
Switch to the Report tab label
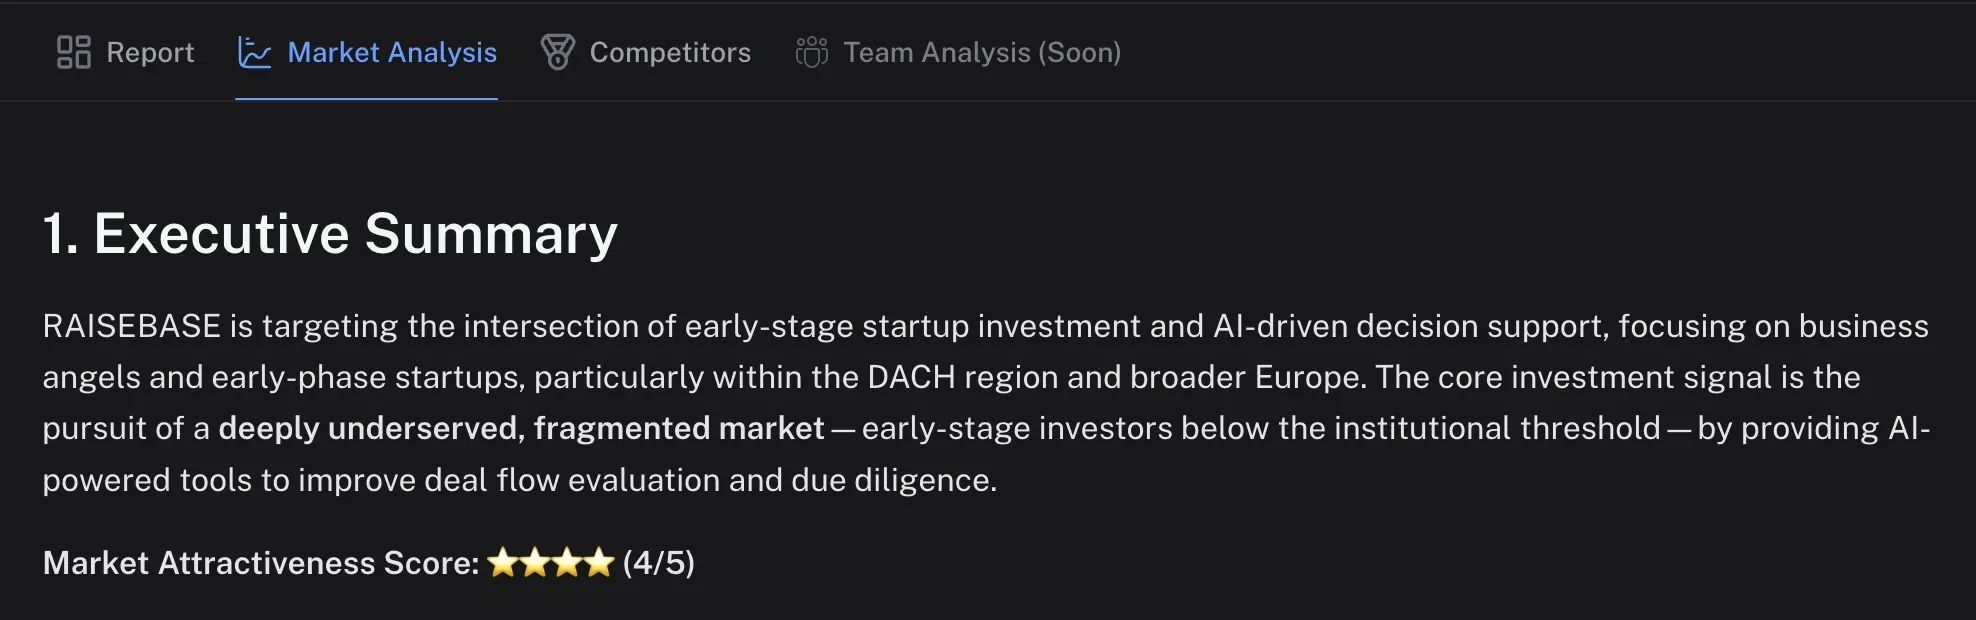click(x=150, y=52)
